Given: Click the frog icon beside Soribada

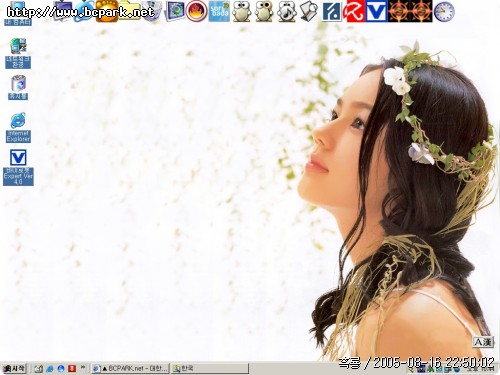Looking at the screenshot, I should click(x=242, y=11).
